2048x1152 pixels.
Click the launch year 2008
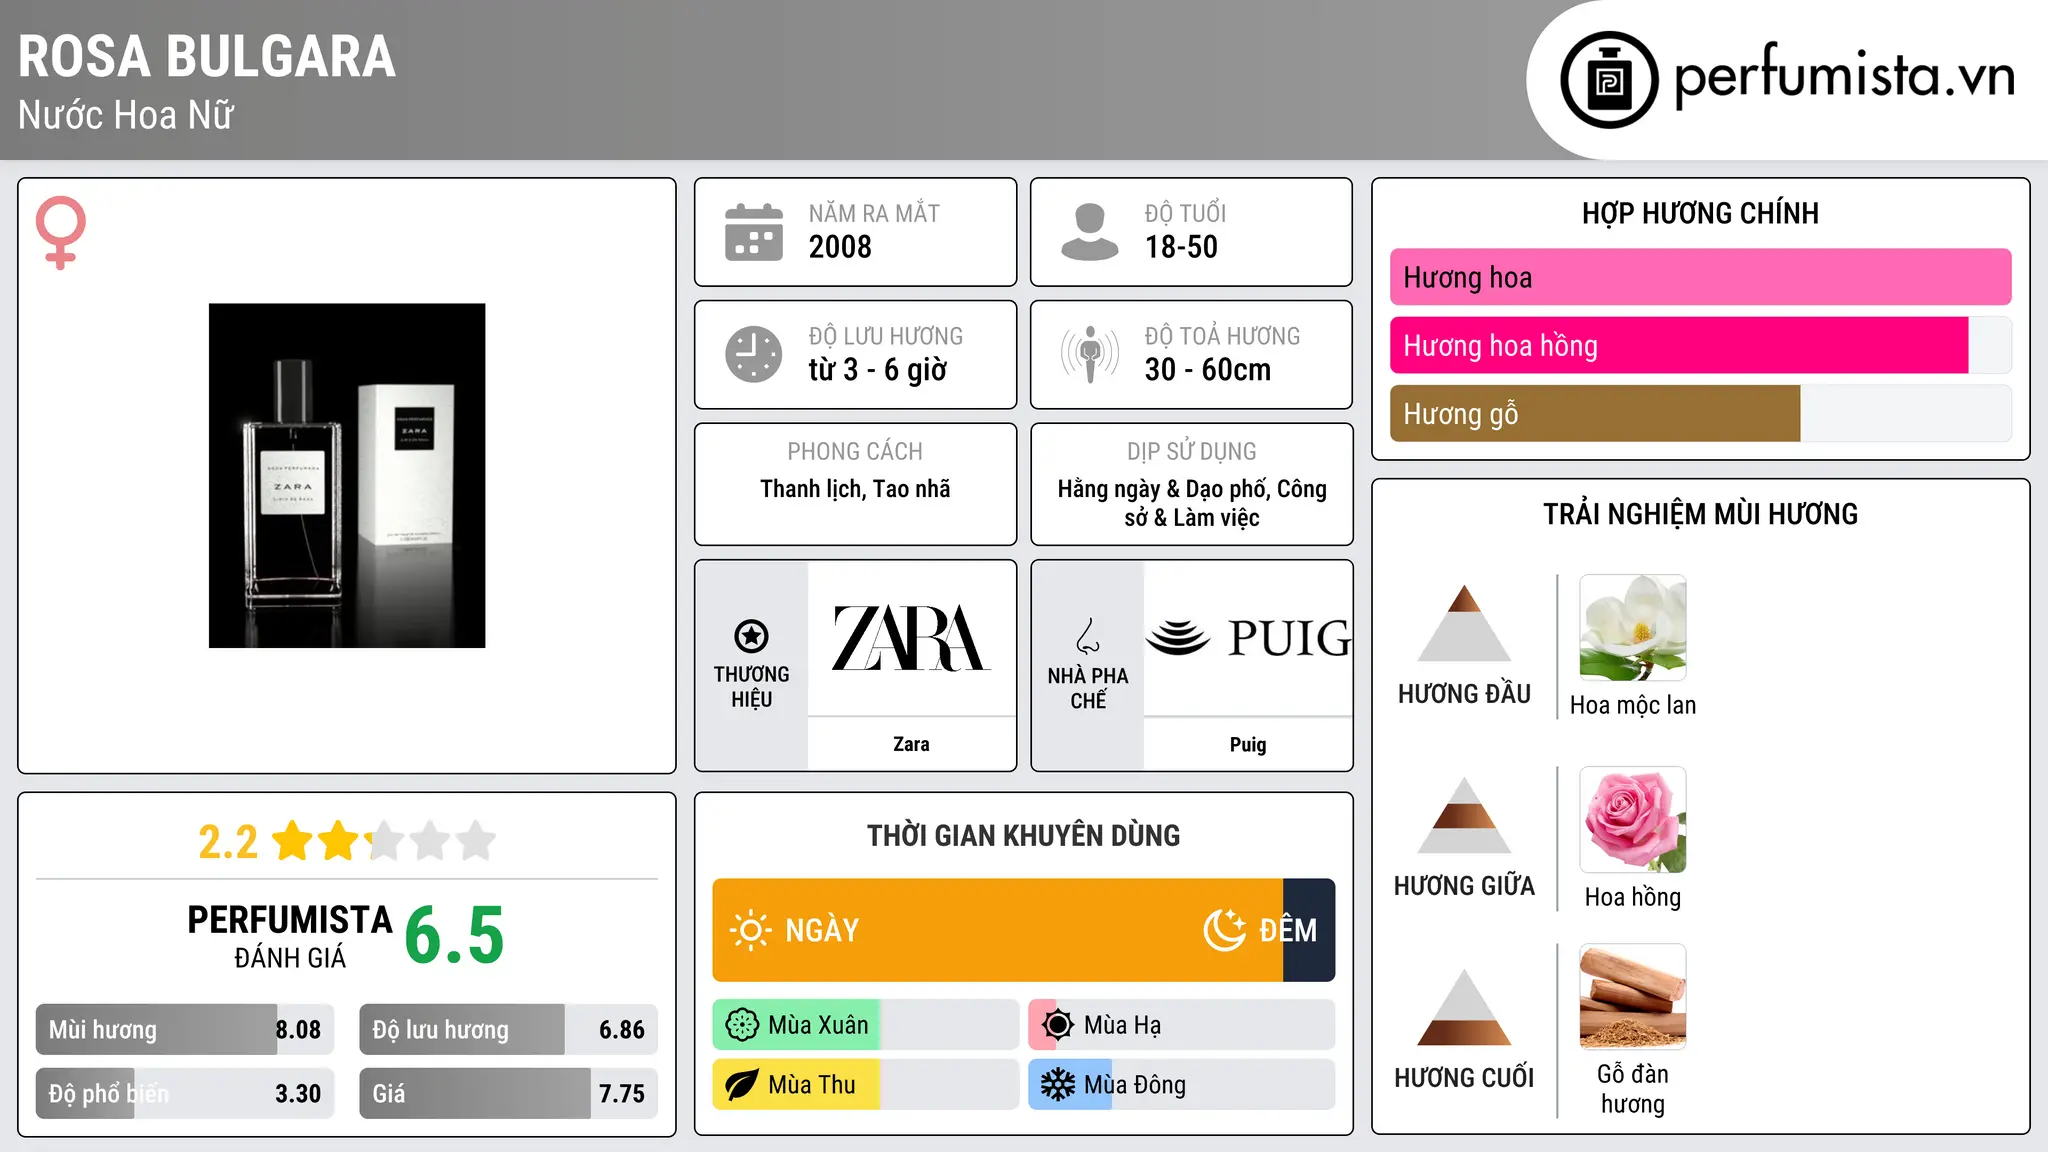pos(840,247)
